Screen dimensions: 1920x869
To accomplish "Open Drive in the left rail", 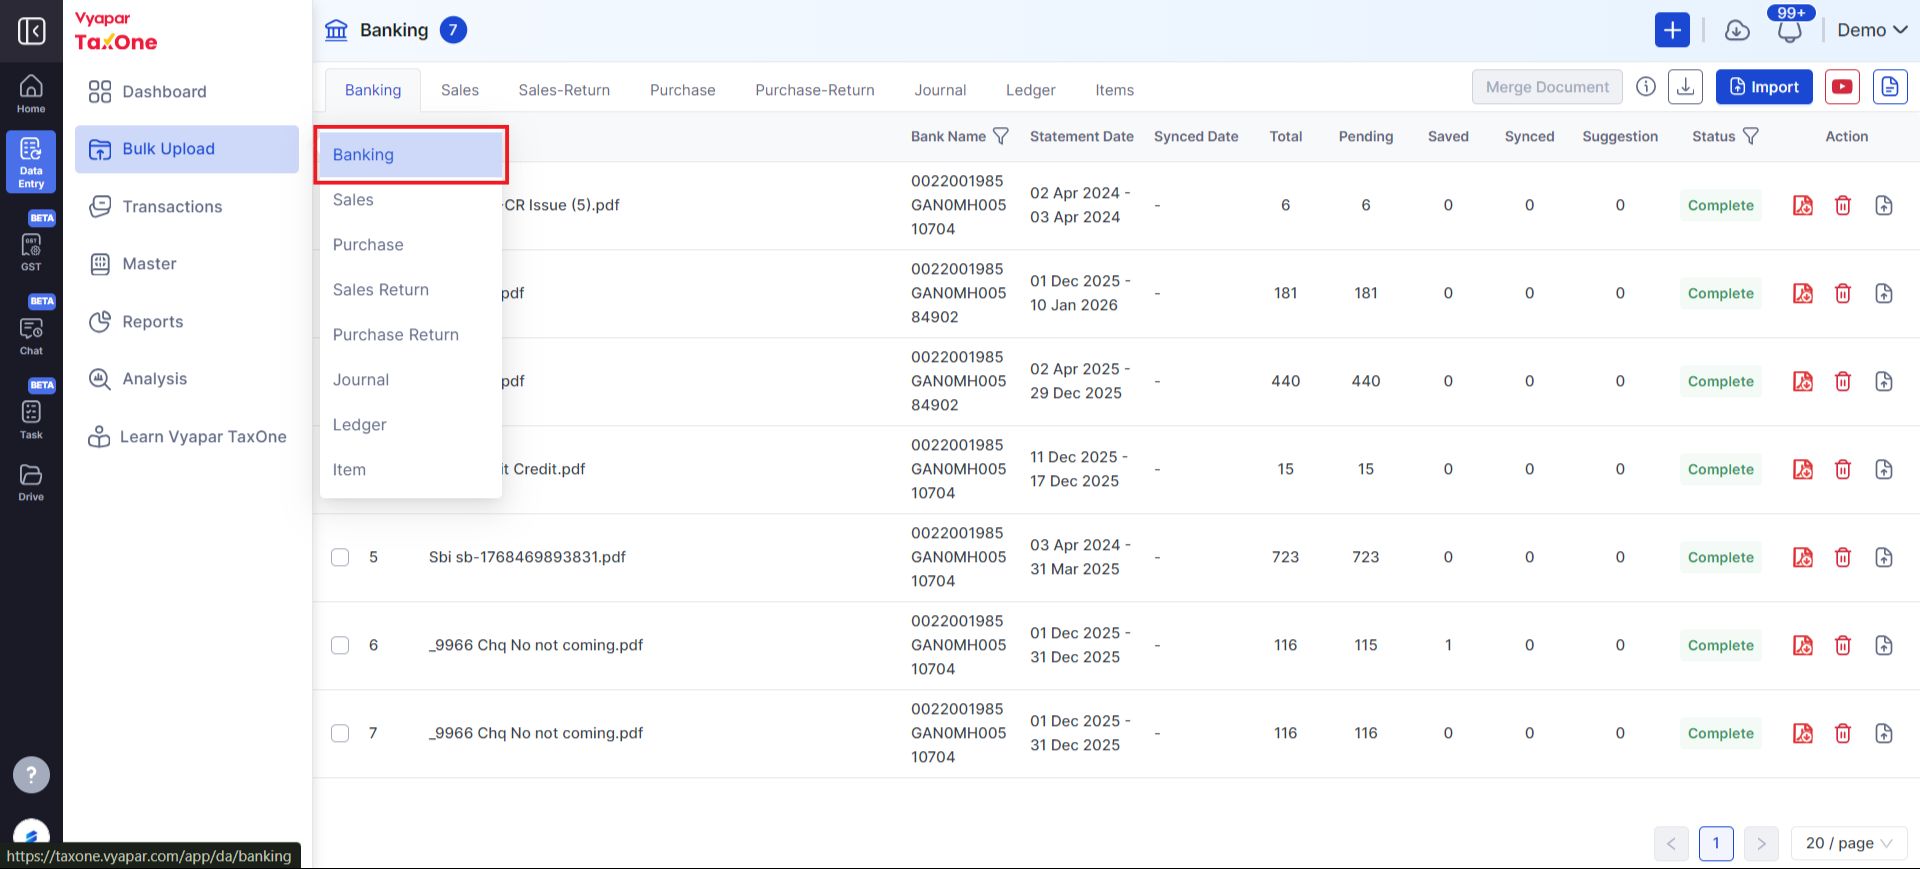I will [x=31, y=482].
